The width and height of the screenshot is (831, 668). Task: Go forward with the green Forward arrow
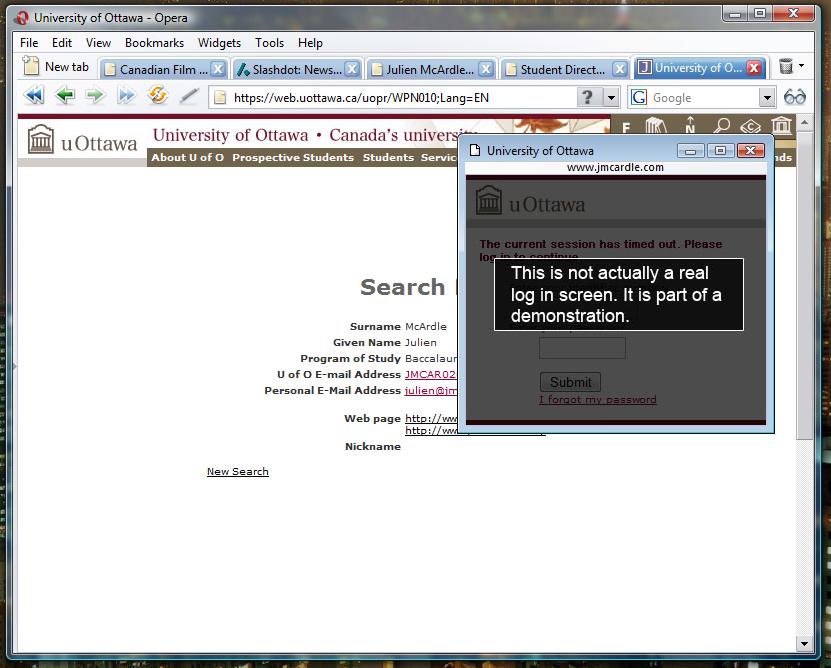95,96
